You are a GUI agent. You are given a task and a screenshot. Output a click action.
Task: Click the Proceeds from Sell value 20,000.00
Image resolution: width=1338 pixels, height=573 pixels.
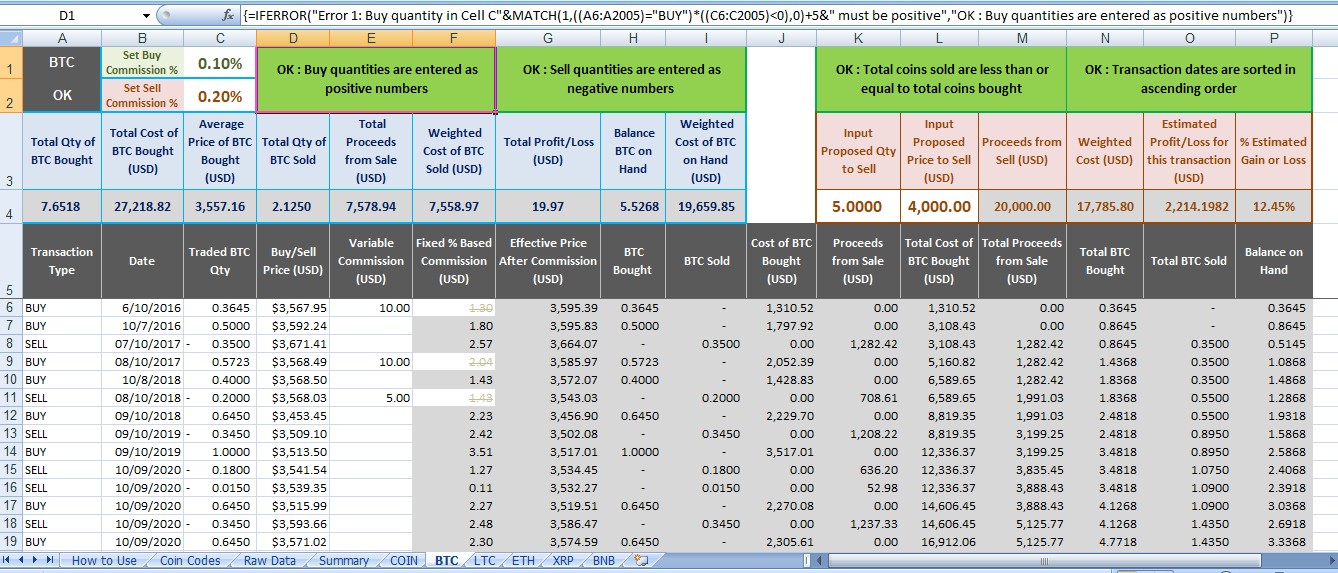[x=1021, y=207]
